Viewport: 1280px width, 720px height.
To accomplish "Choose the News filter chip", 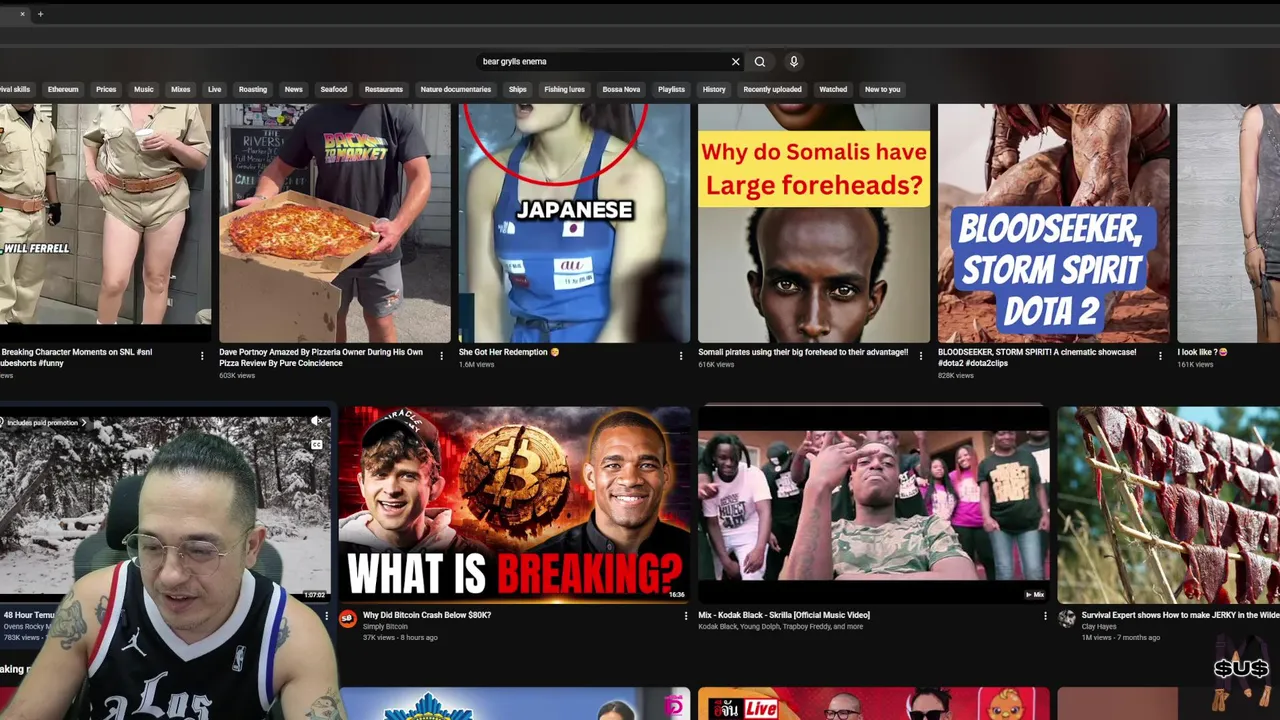I will (293, 89).
